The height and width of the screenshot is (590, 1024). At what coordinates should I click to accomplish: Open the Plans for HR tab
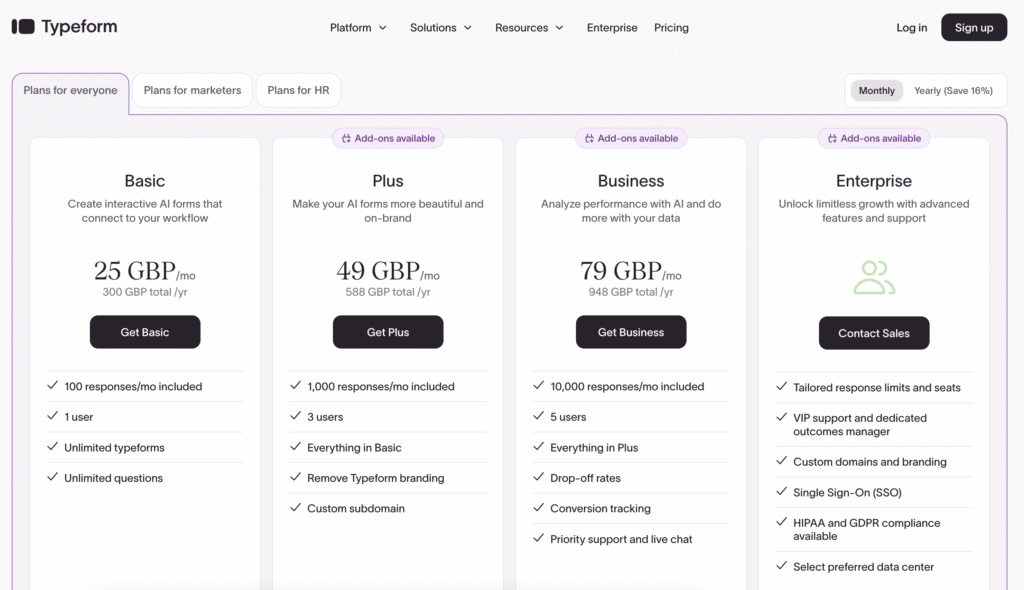coord(298,90)
